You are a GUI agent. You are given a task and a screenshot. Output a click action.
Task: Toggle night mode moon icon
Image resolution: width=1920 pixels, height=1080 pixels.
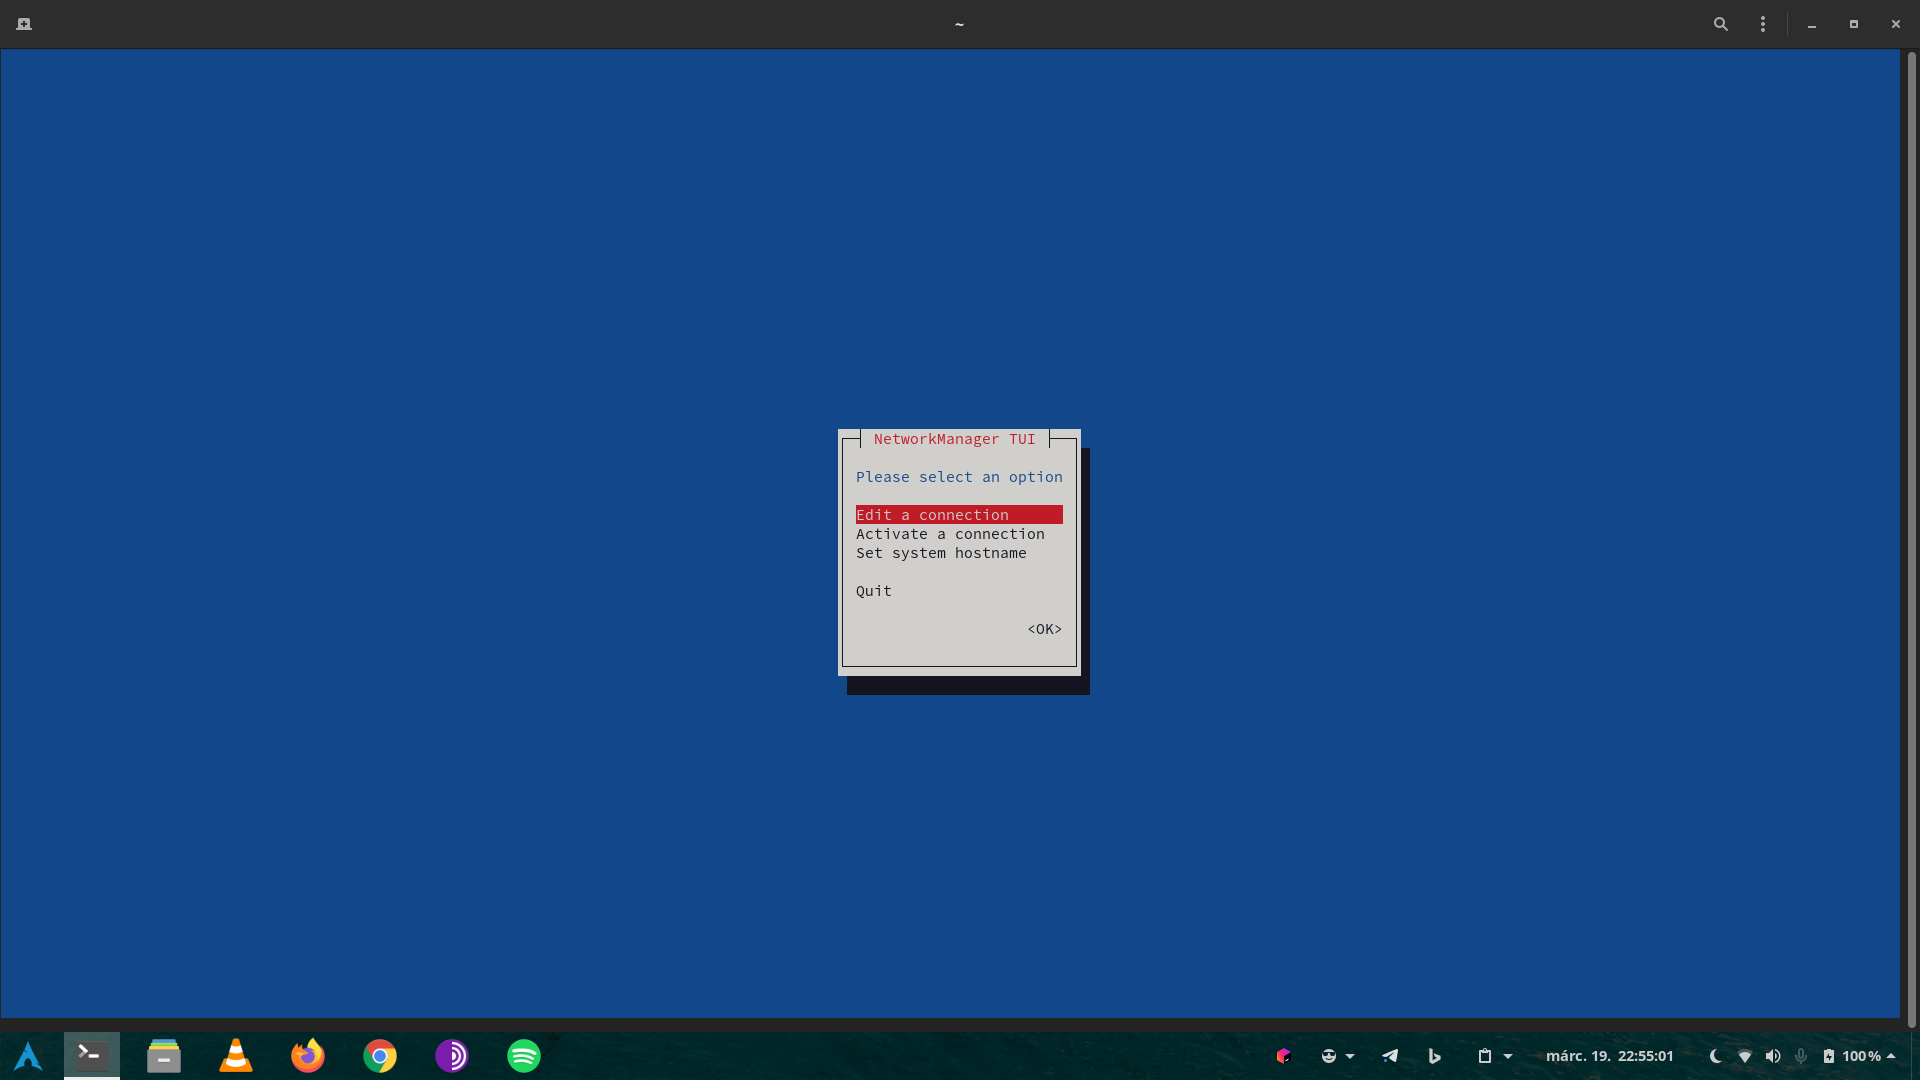tap(1716, 1056)
